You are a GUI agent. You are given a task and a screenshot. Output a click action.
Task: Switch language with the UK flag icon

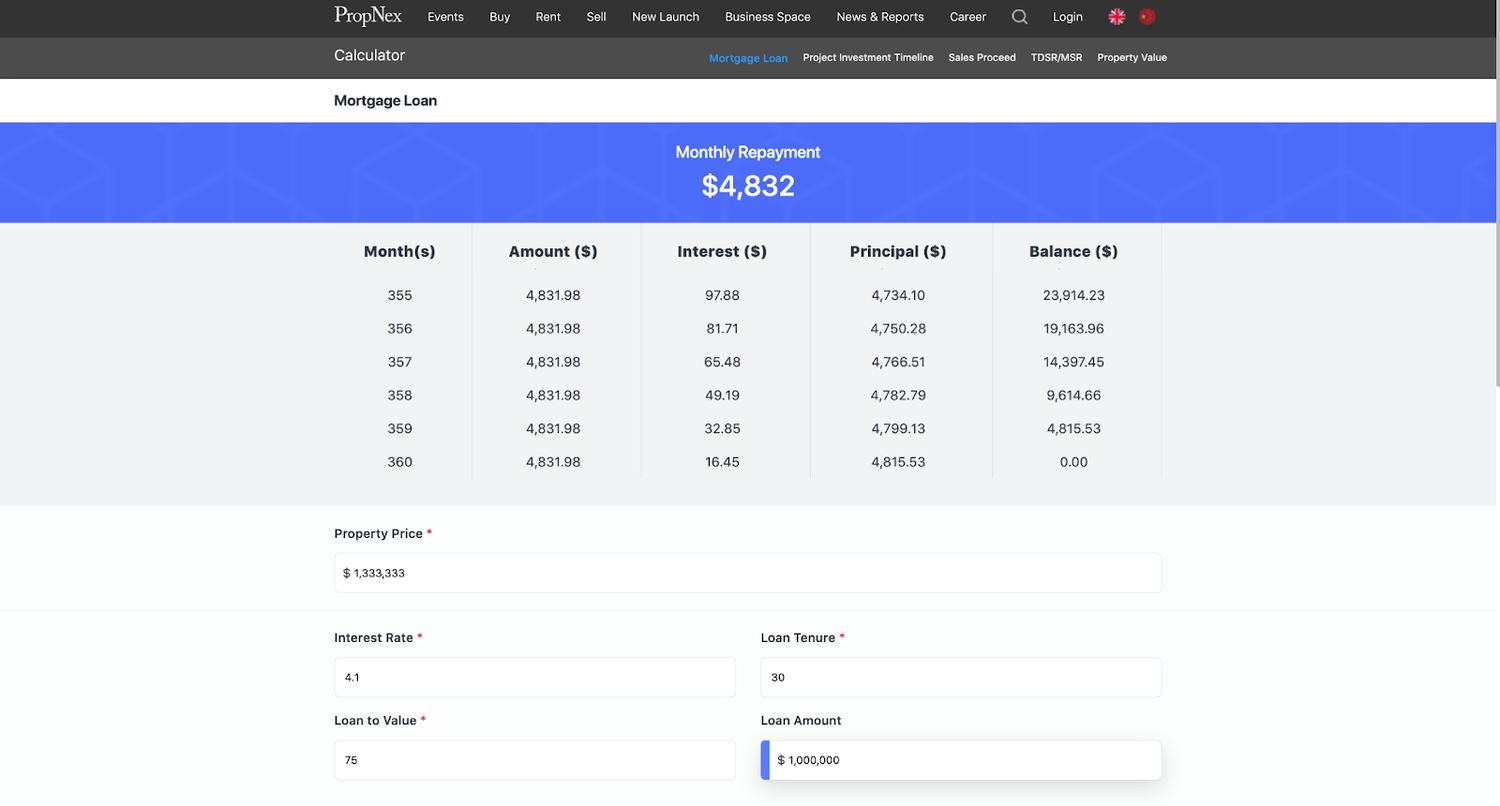(x=1117, y=17)
